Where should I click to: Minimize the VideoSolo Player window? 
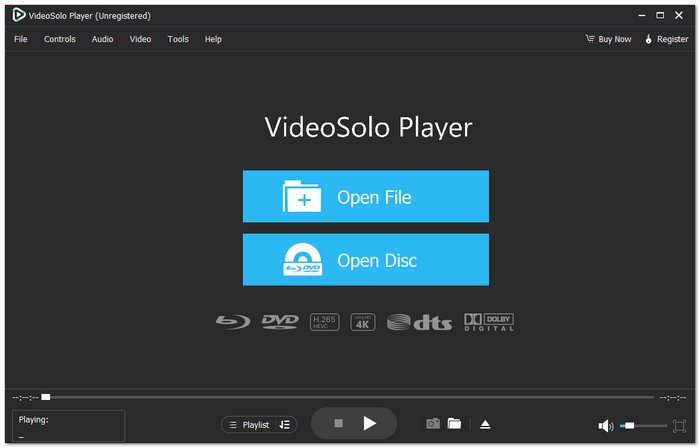[x=642, y=15]
